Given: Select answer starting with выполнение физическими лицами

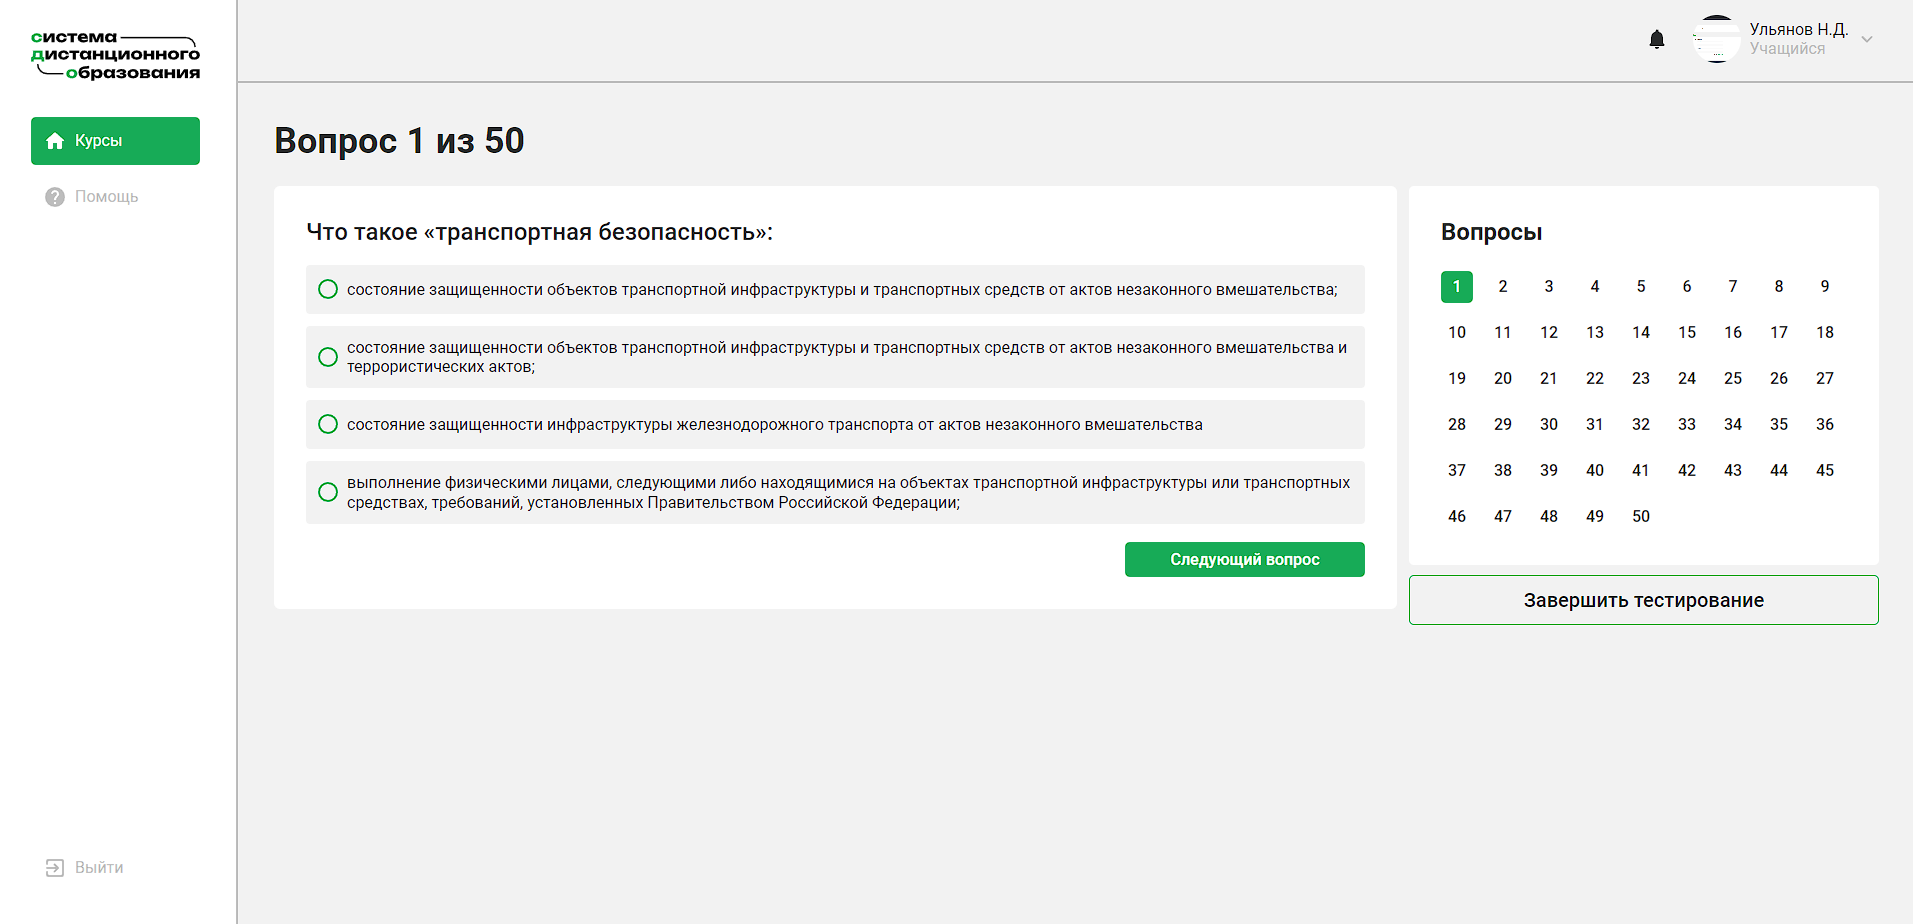Looking at the screenshot, I should (x=328, y=492).
